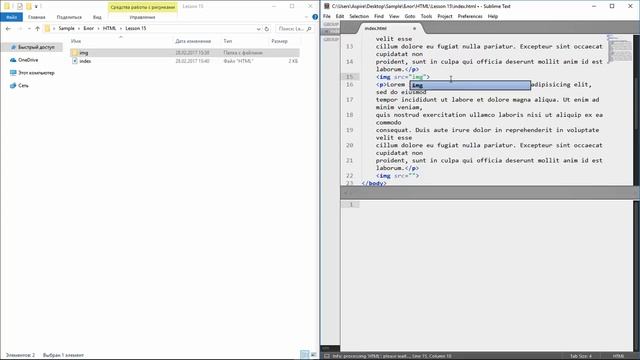Open Sublime Text Goto menu
Image resolution: width=640 pixels, height=360 pixels.
coord(410,16)
